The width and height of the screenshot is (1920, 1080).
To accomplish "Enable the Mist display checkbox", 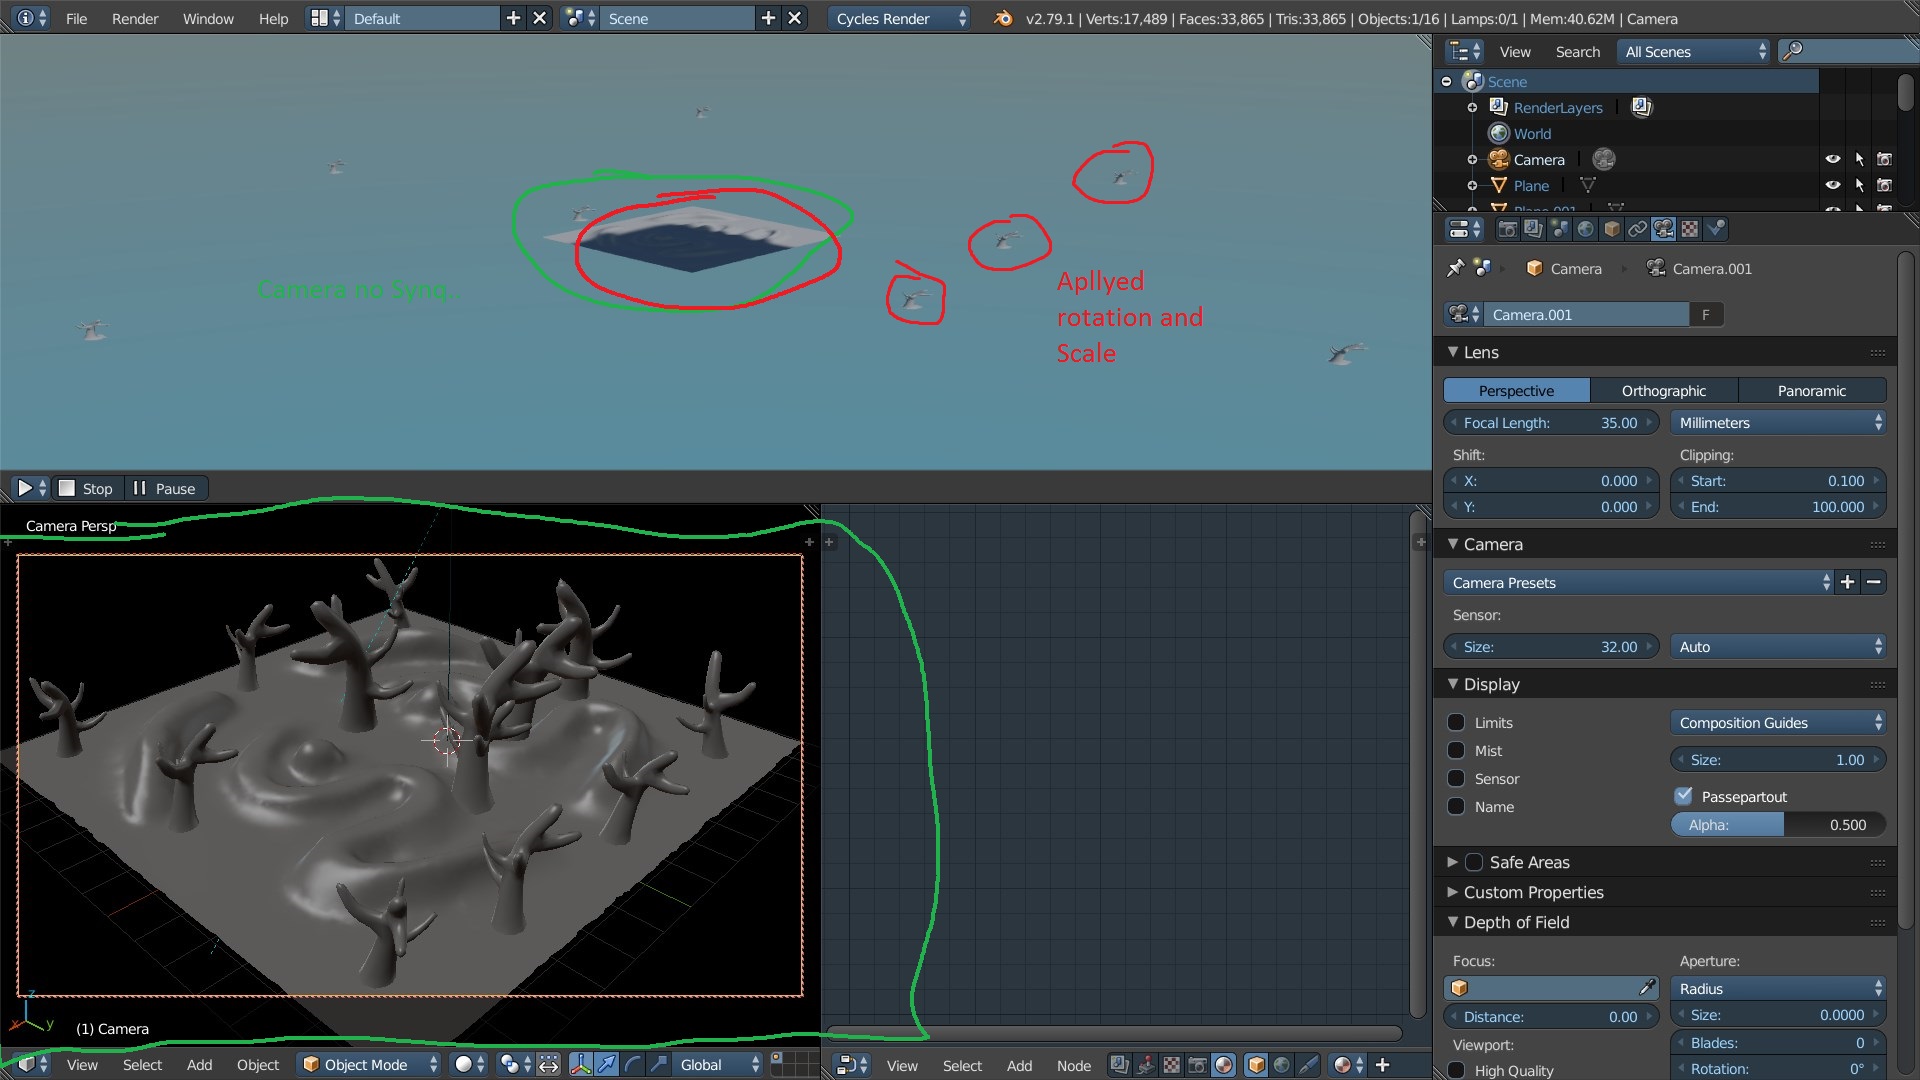I will (x=1456, y=750).
